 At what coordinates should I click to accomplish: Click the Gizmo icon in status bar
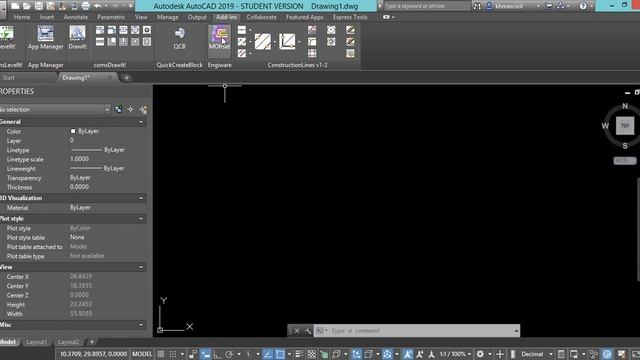point(387,354)
